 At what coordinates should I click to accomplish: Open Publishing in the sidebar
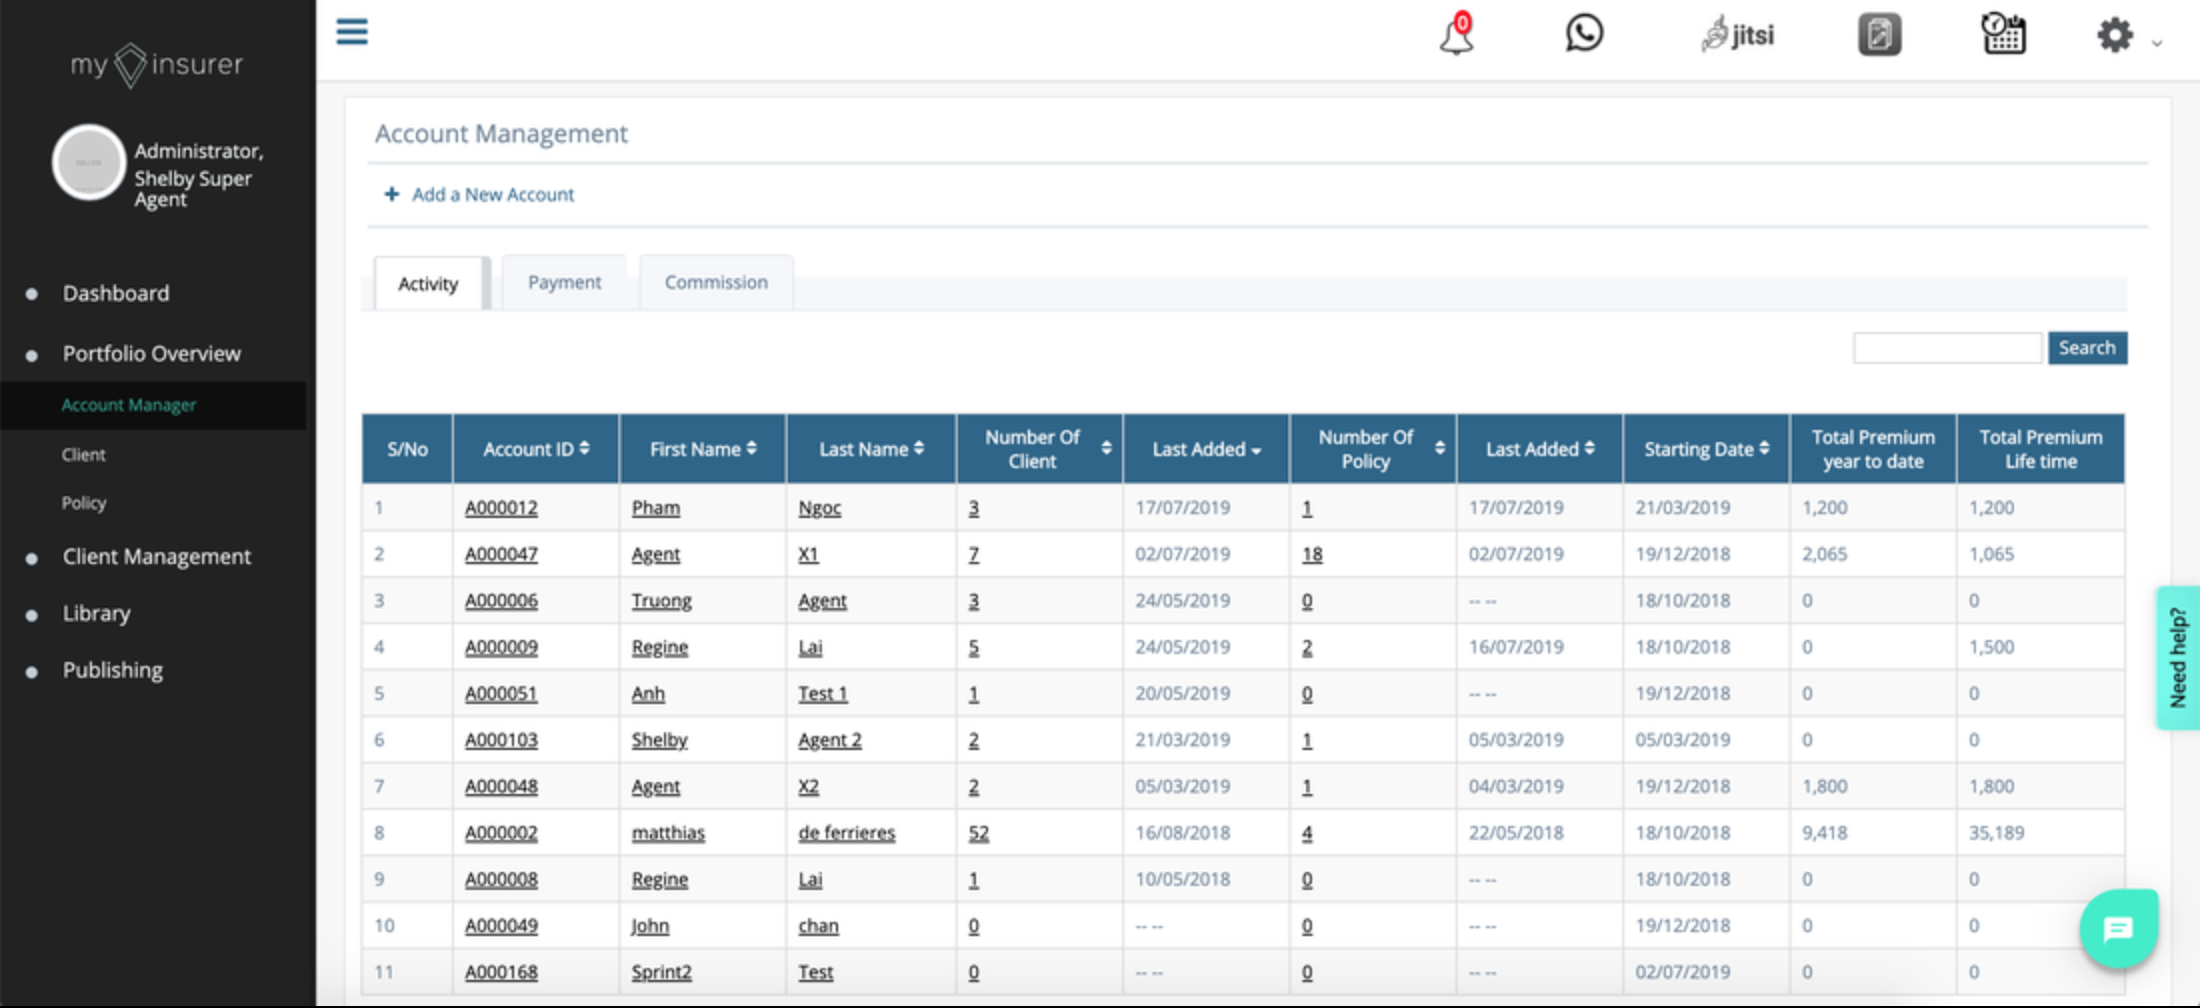point(113,670)
